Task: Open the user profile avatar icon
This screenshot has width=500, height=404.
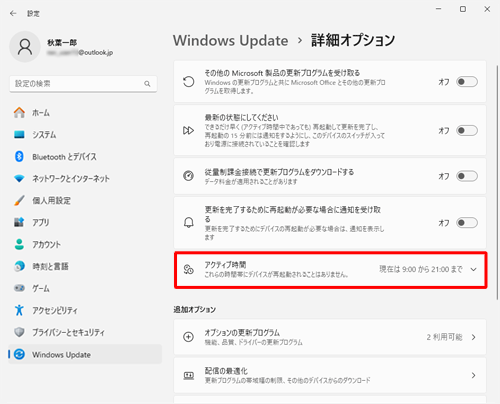Action: tap(25, 47)
